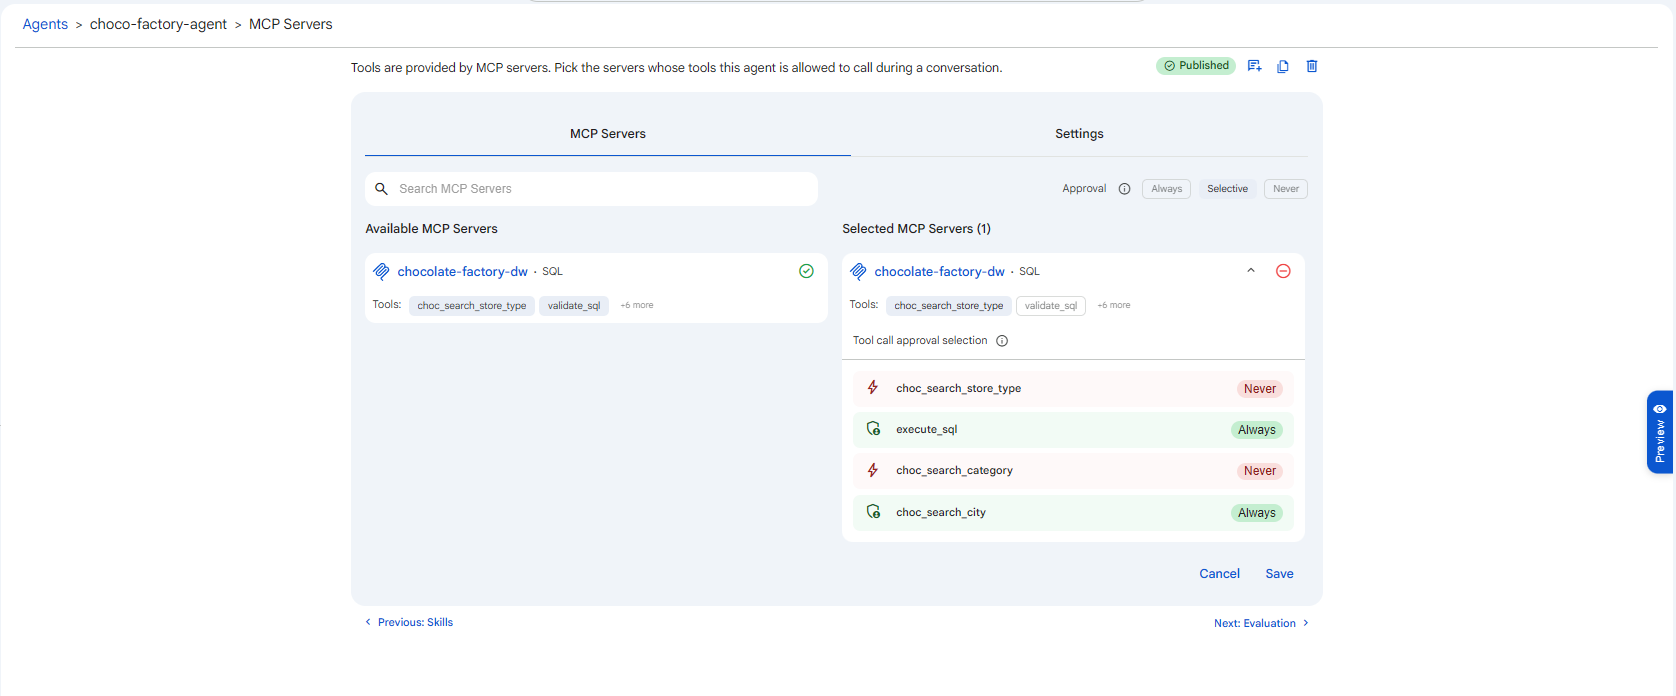1676x696 pixels.
Task: Click Cancel button
Action: 1219,574
